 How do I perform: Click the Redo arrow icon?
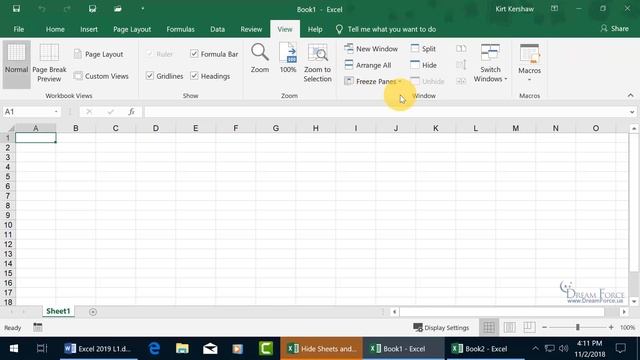(x=67, y=9)
